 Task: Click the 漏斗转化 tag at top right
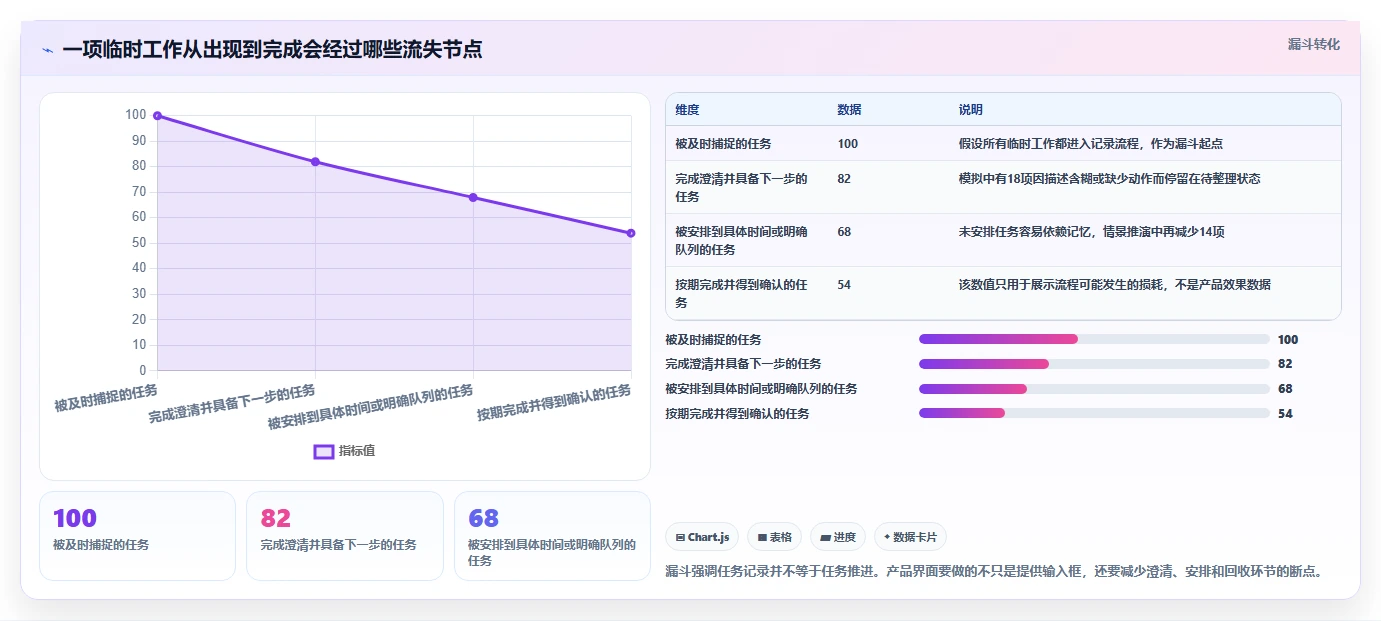(1313, 44)
